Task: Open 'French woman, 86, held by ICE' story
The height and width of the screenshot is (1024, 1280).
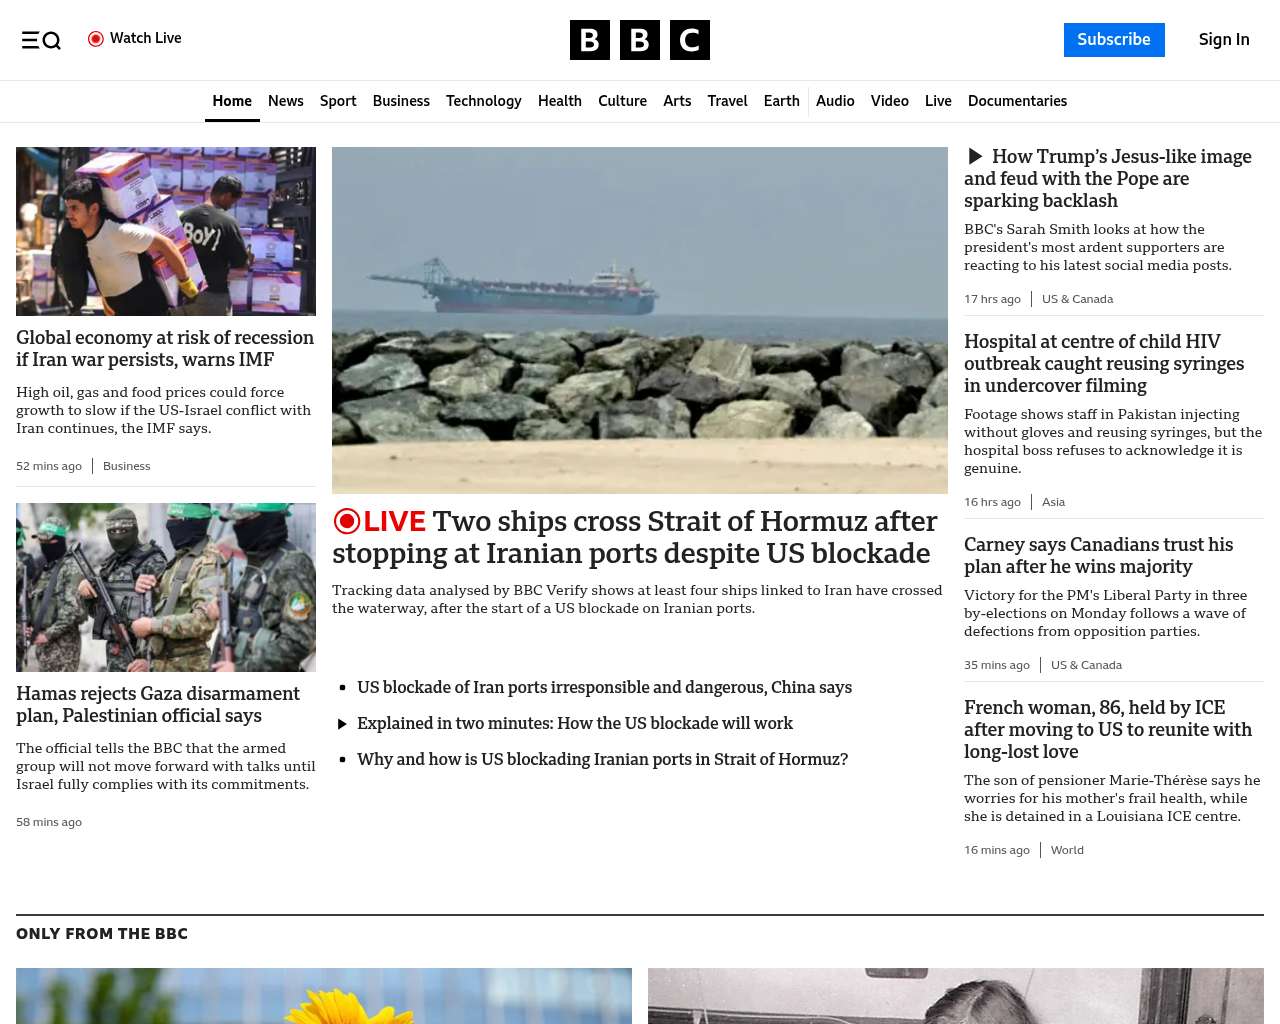Action: [1108, 729]
